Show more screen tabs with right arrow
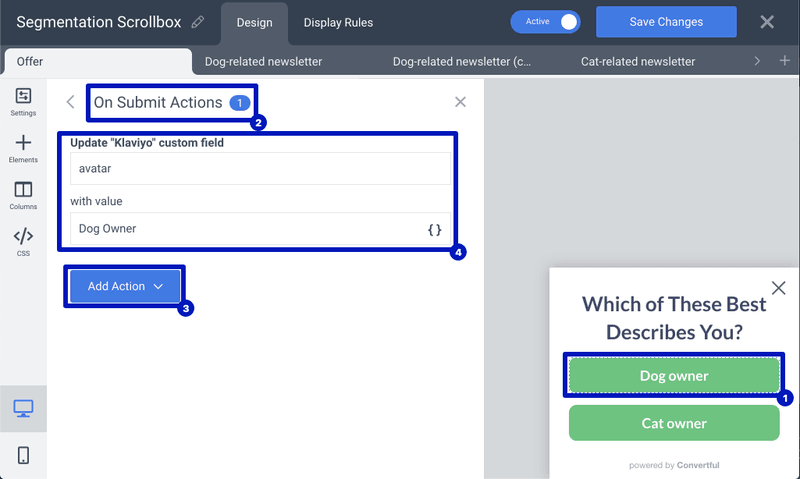Viewport: 800px width, 479px height. pos(757,61)
